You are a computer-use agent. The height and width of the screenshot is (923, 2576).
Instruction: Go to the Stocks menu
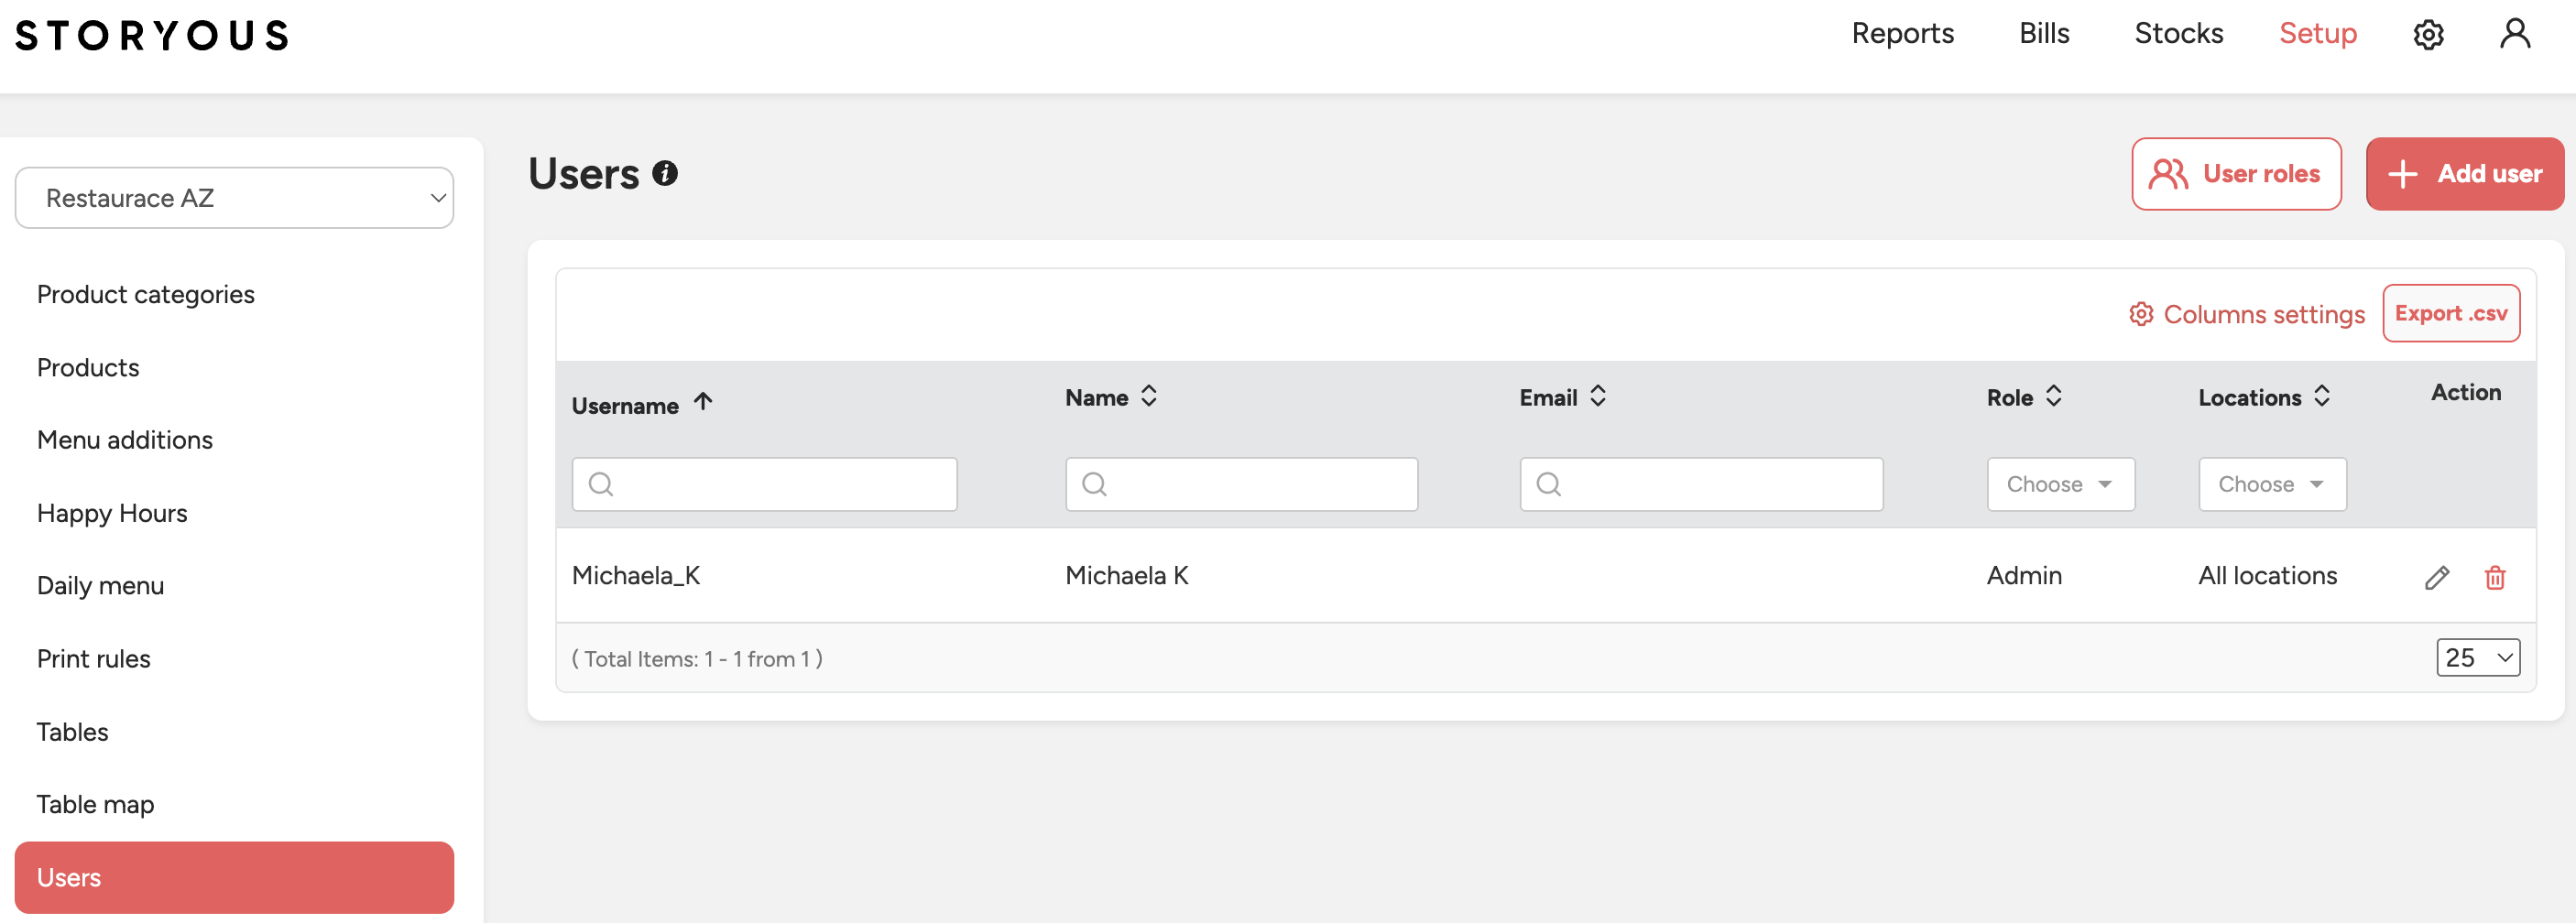(x=2178, y=34)
